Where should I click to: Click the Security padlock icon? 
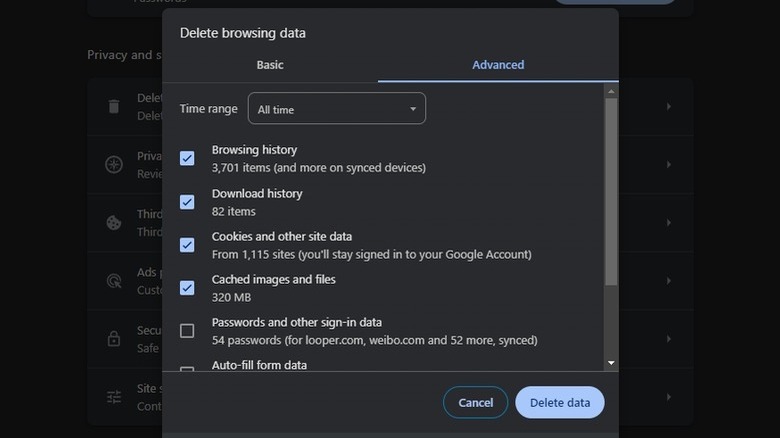114,338
